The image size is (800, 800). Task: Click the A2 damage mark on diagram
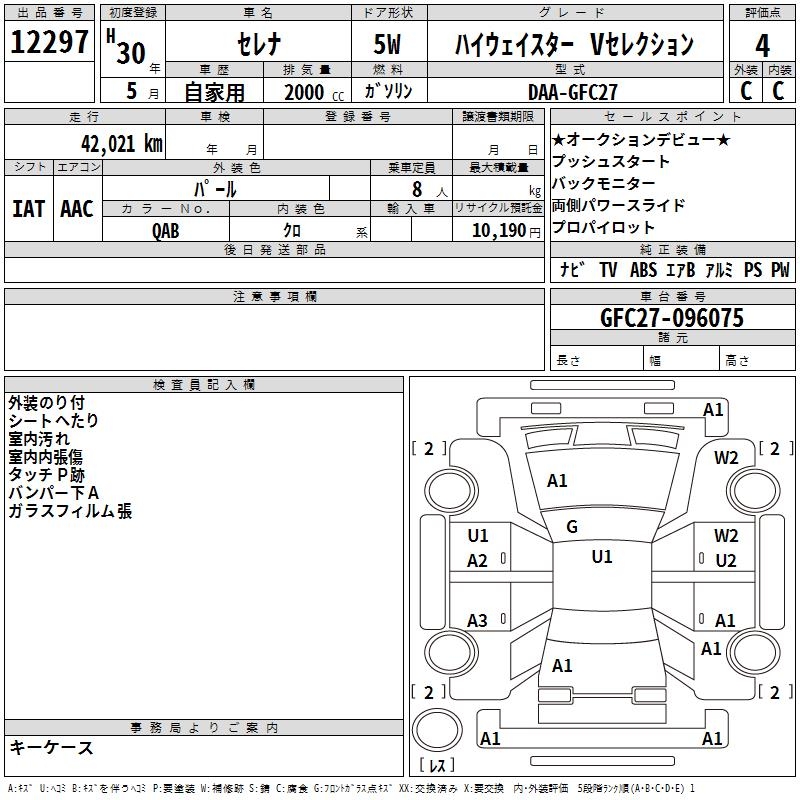click(x=478, y=561)
